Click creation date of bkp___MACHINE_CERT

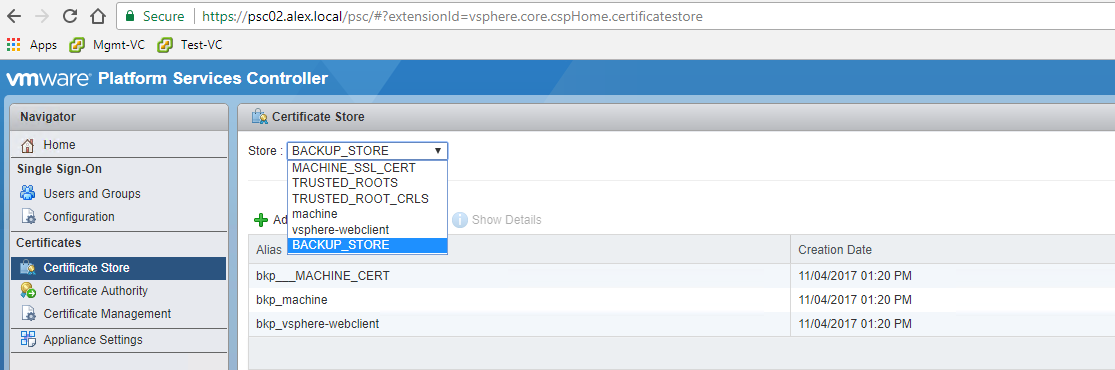pyautogui.click(x=855, y=276)
